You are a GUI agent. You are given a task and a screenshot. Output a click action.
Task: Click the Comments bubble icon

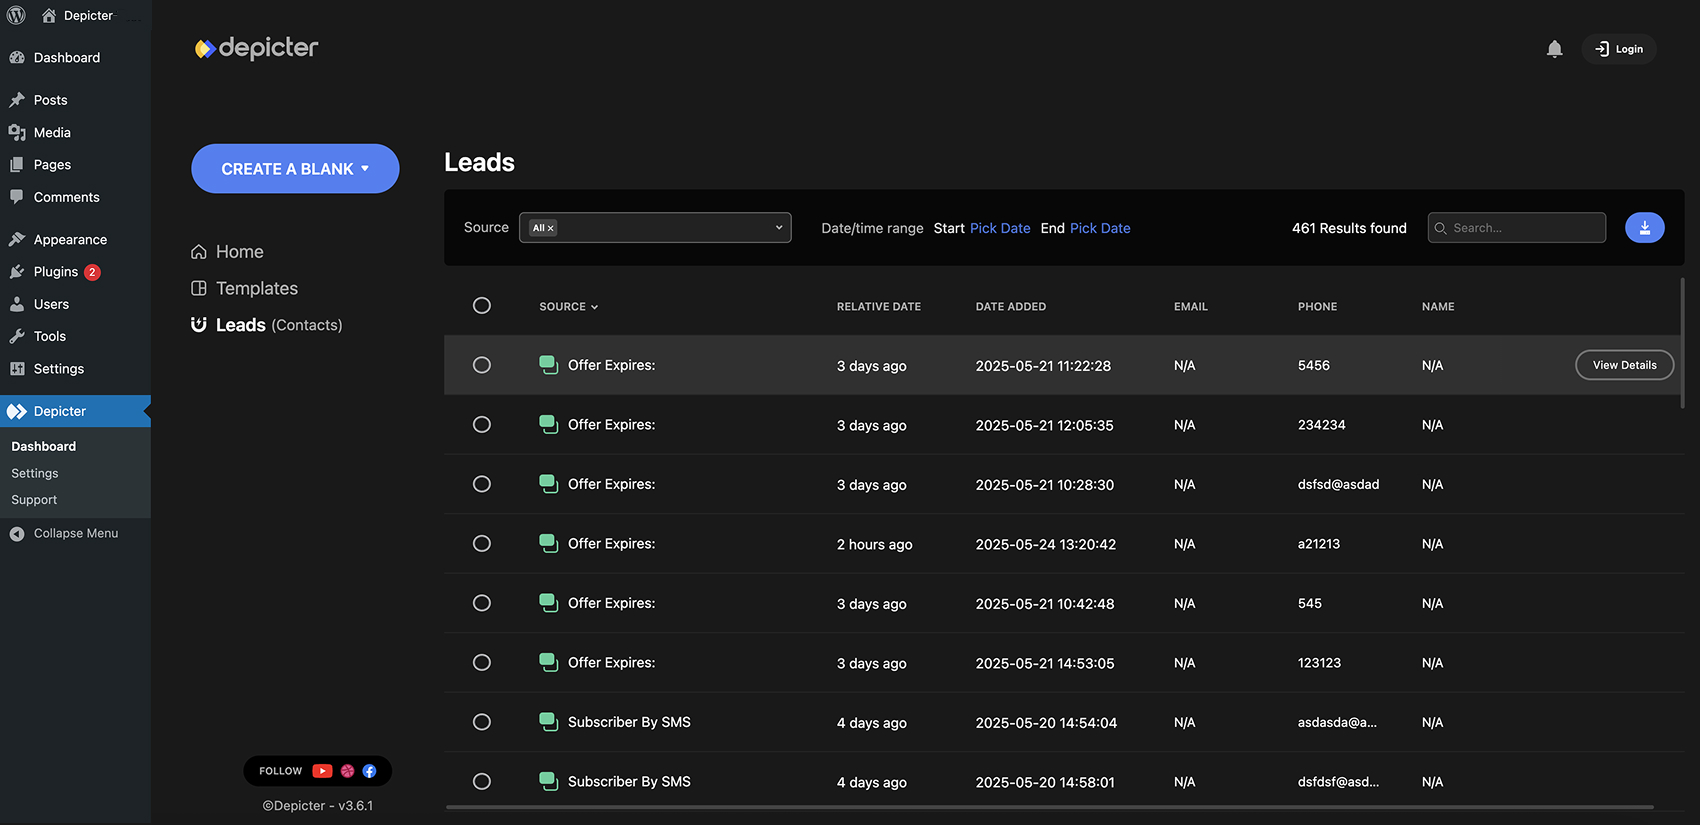[x=17, y=197]
